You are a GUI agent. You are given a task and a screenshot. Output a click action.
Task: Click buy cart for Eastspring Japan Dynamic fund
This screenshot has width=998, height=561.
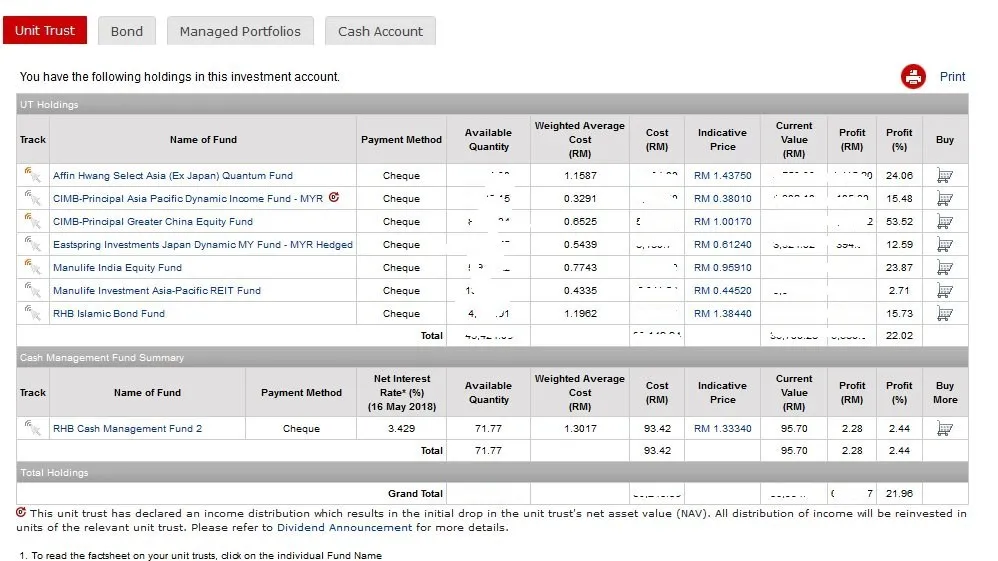(945, 244)
